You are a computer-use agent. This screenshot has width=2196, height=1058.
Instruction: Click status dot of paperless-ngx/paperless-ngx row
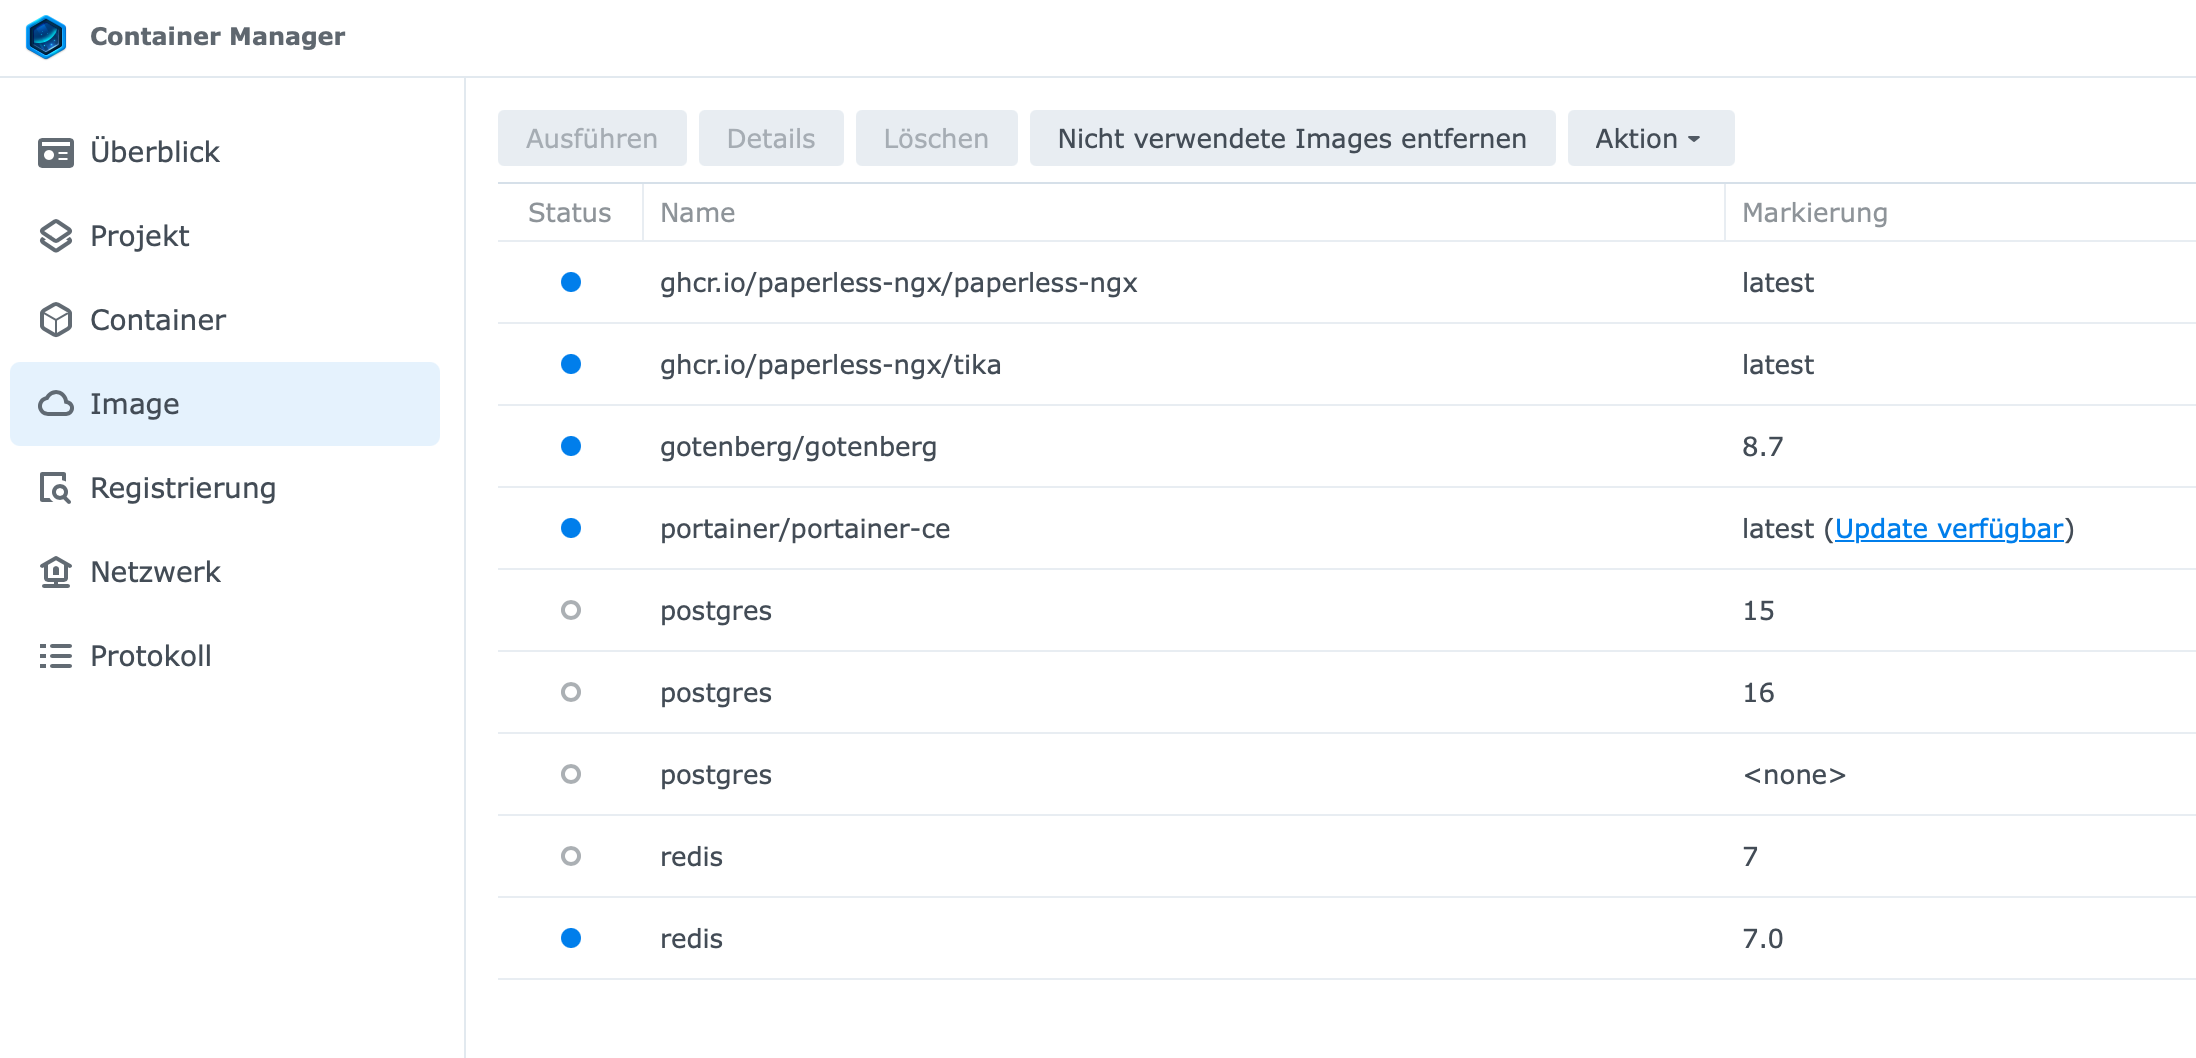pos(571,282)
